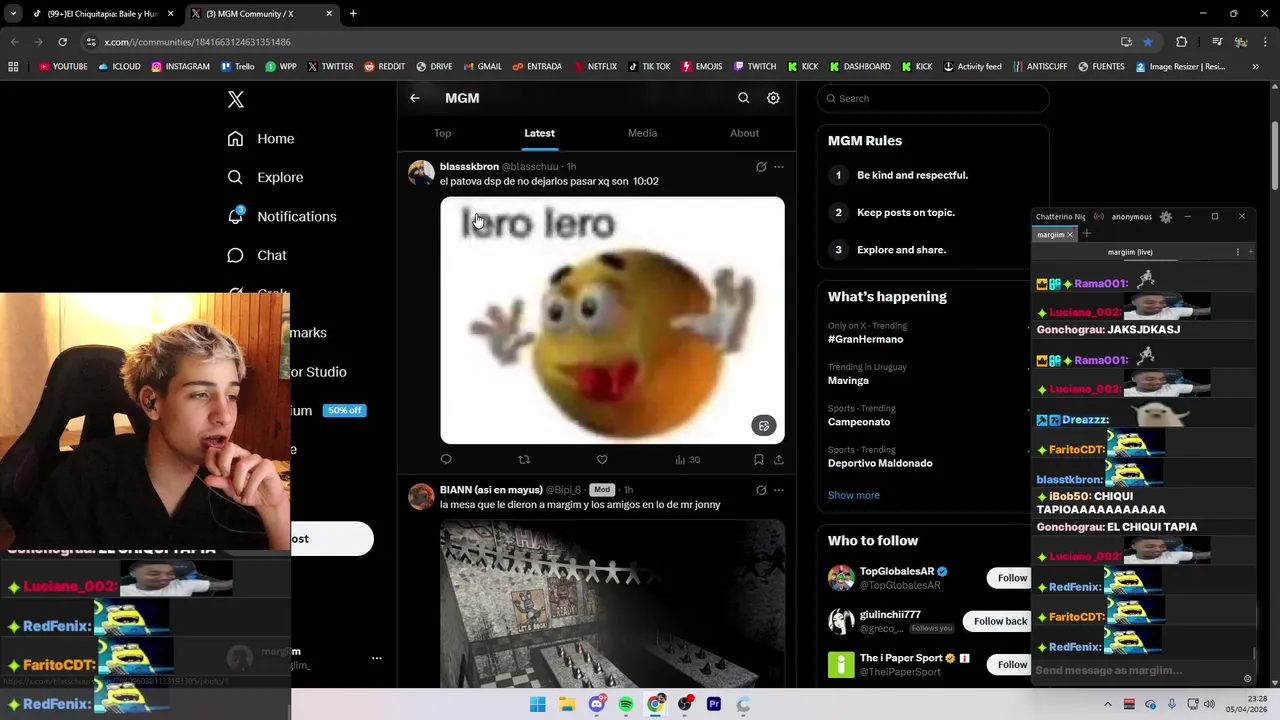Viewport: 1280px width, 720px height.
Task: Search within the MGM community
Action: pos(743,98)
